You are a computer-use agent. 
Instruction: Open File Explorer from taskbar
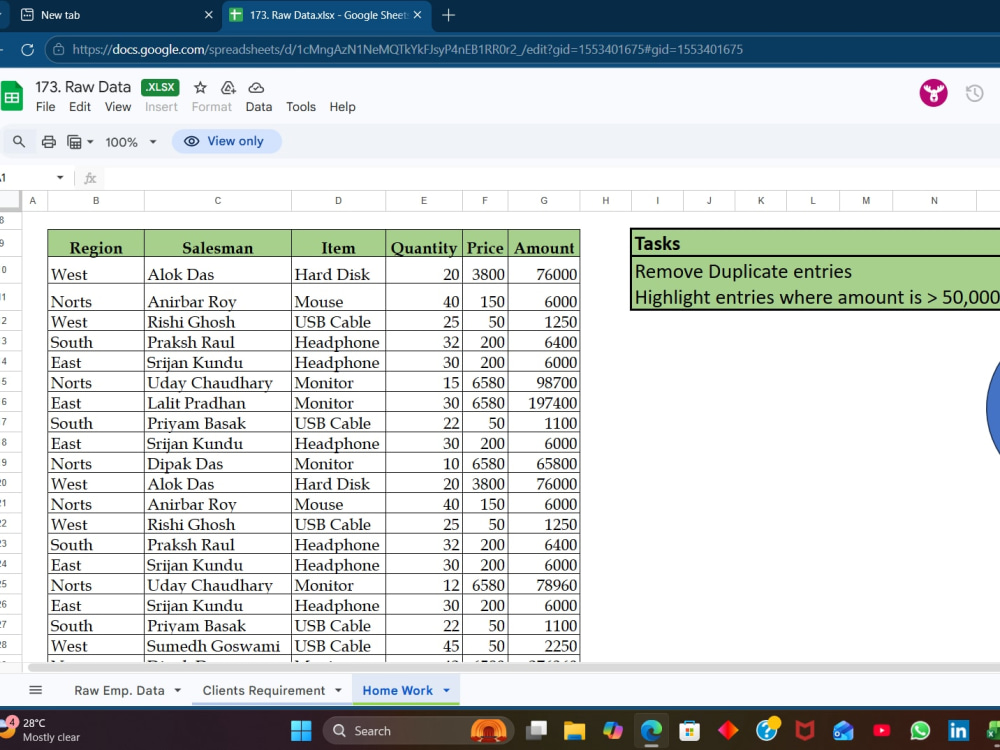574,731
